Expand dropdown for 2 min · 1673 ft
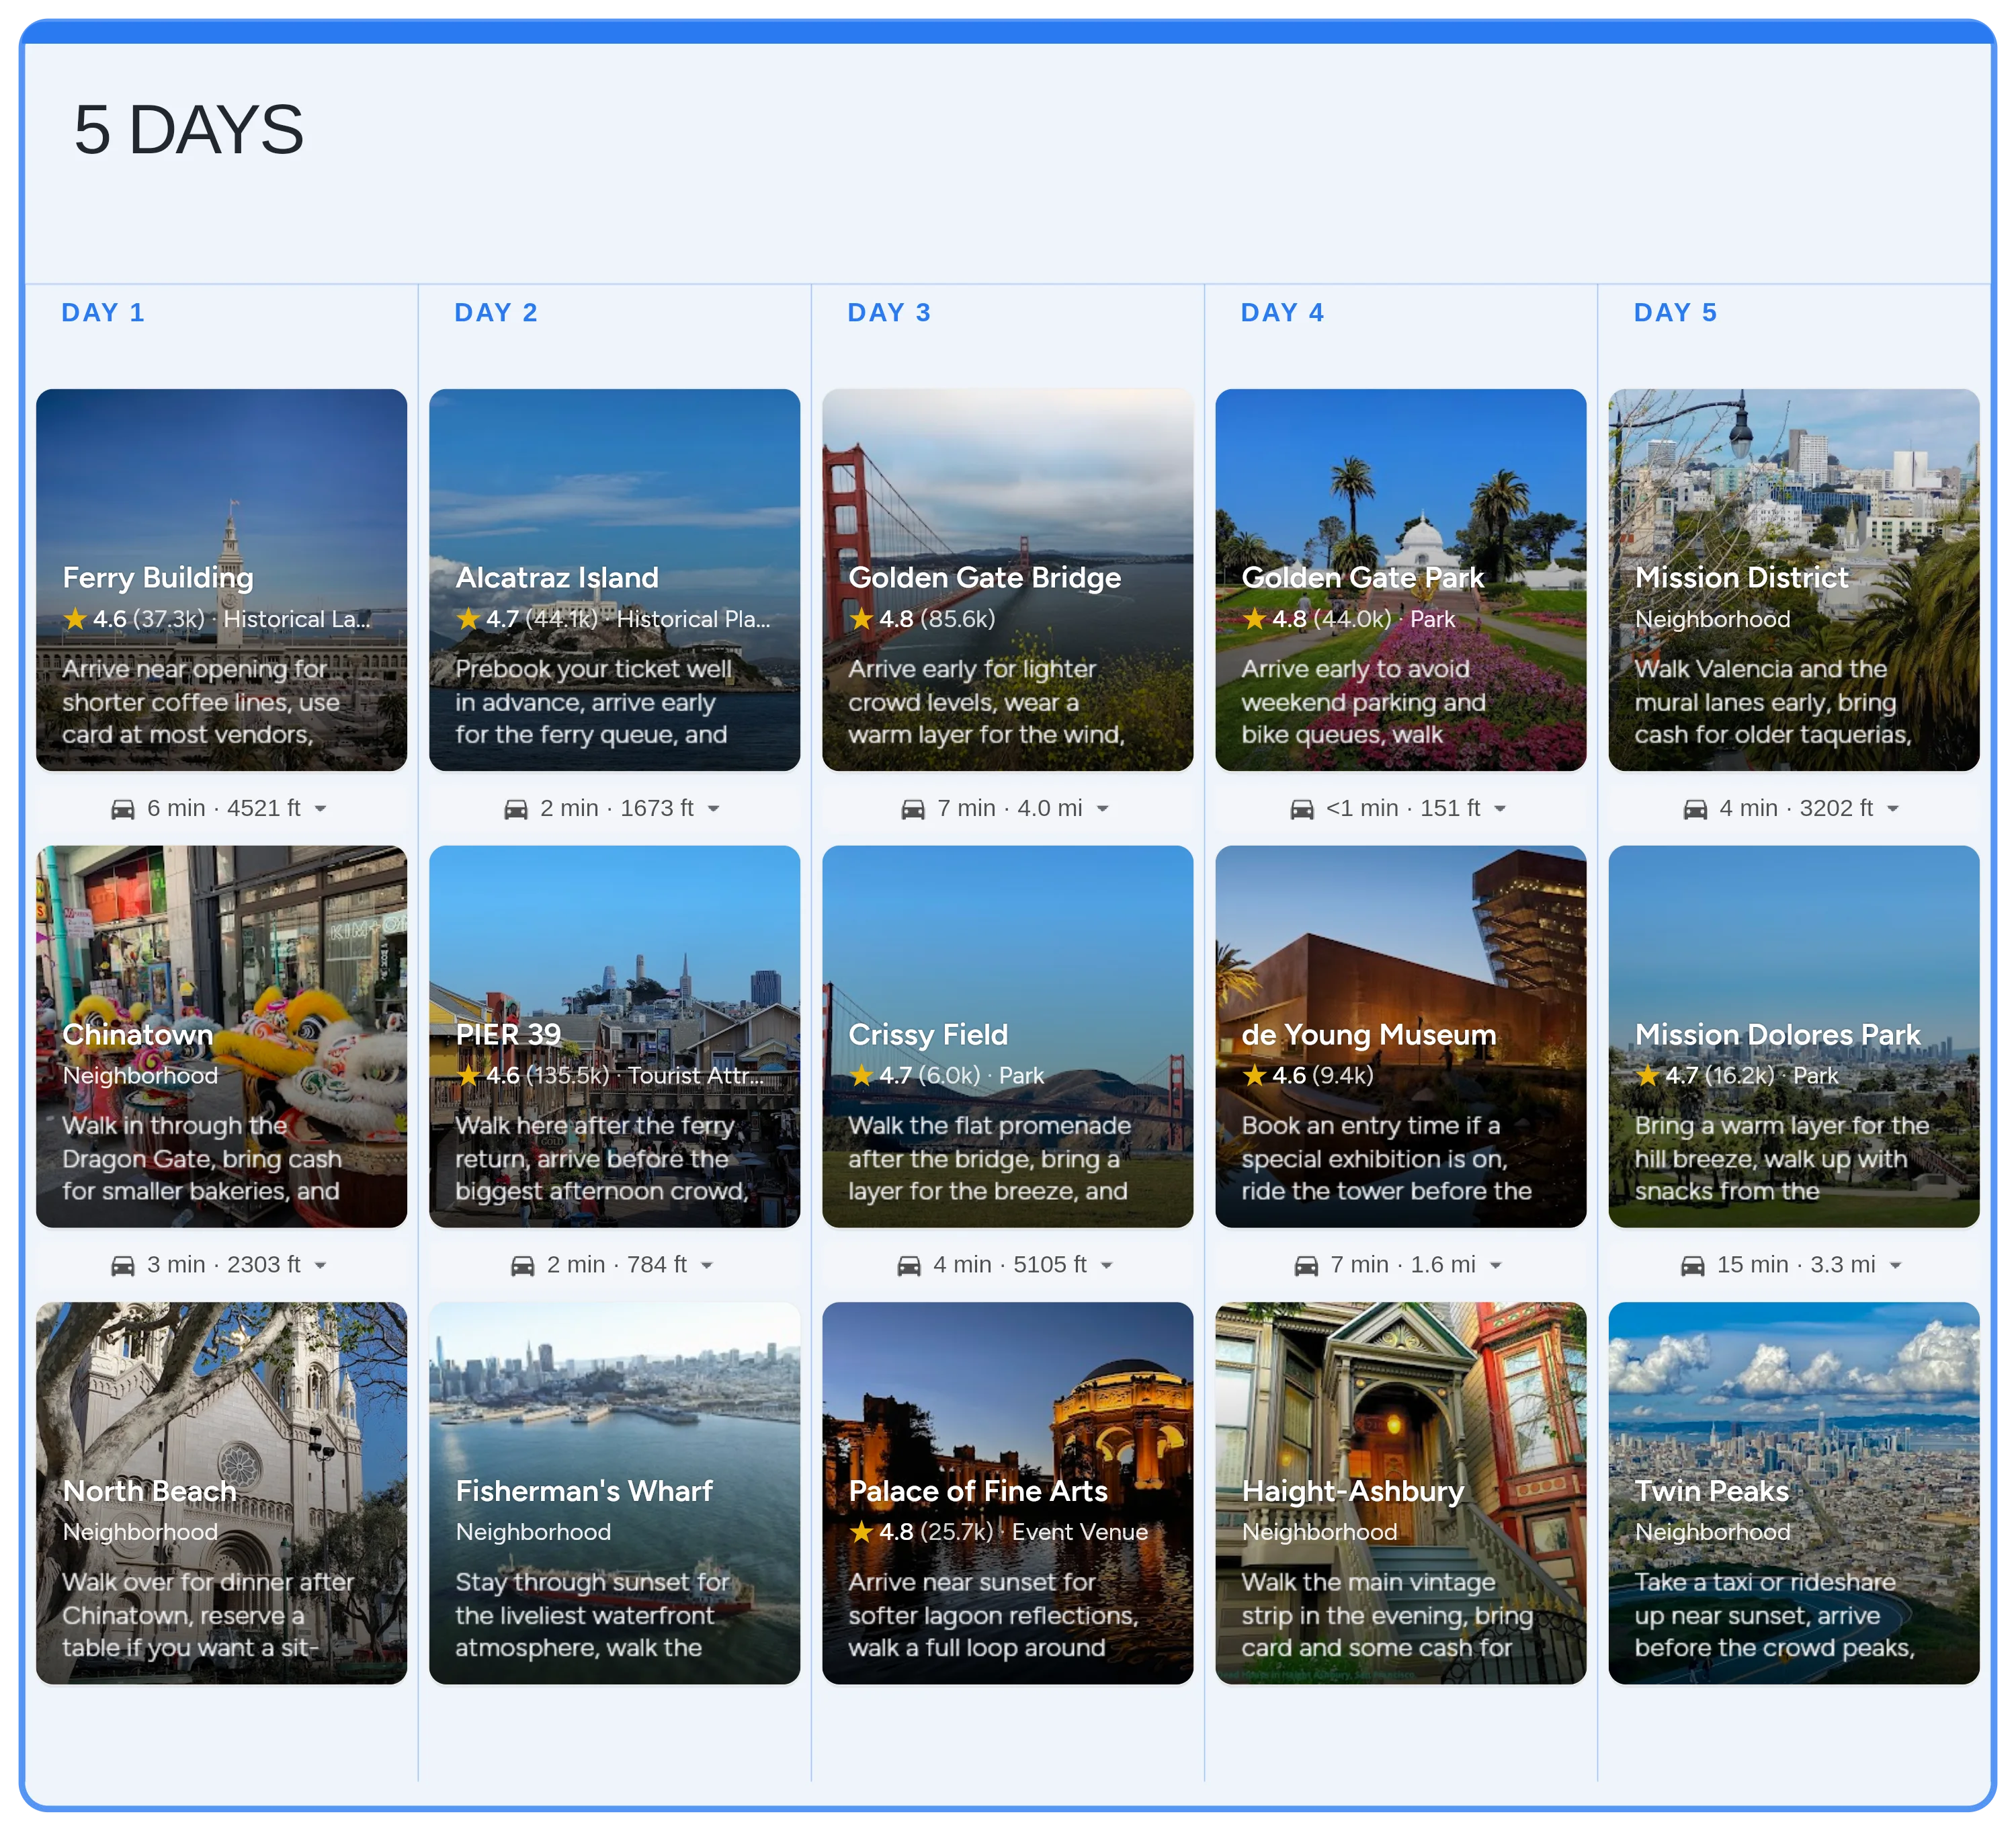The image size is (2016, 1831). 714,809
